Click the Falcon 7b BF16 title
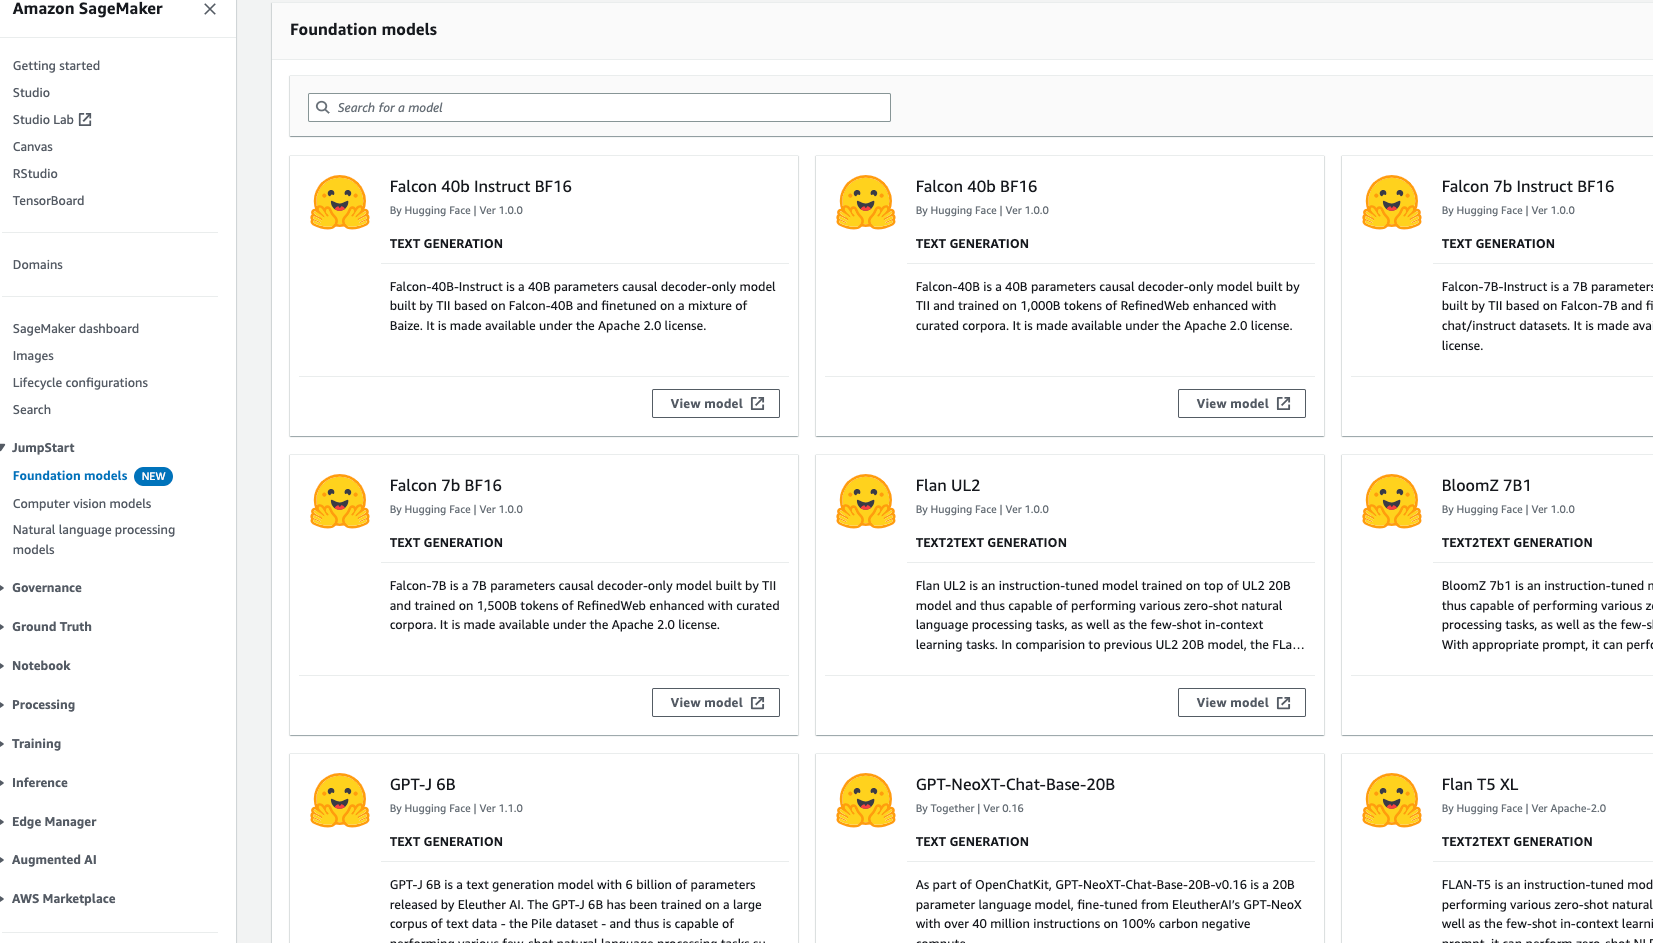Viewport: 1653px width, 943px height. tap(446, 486)
